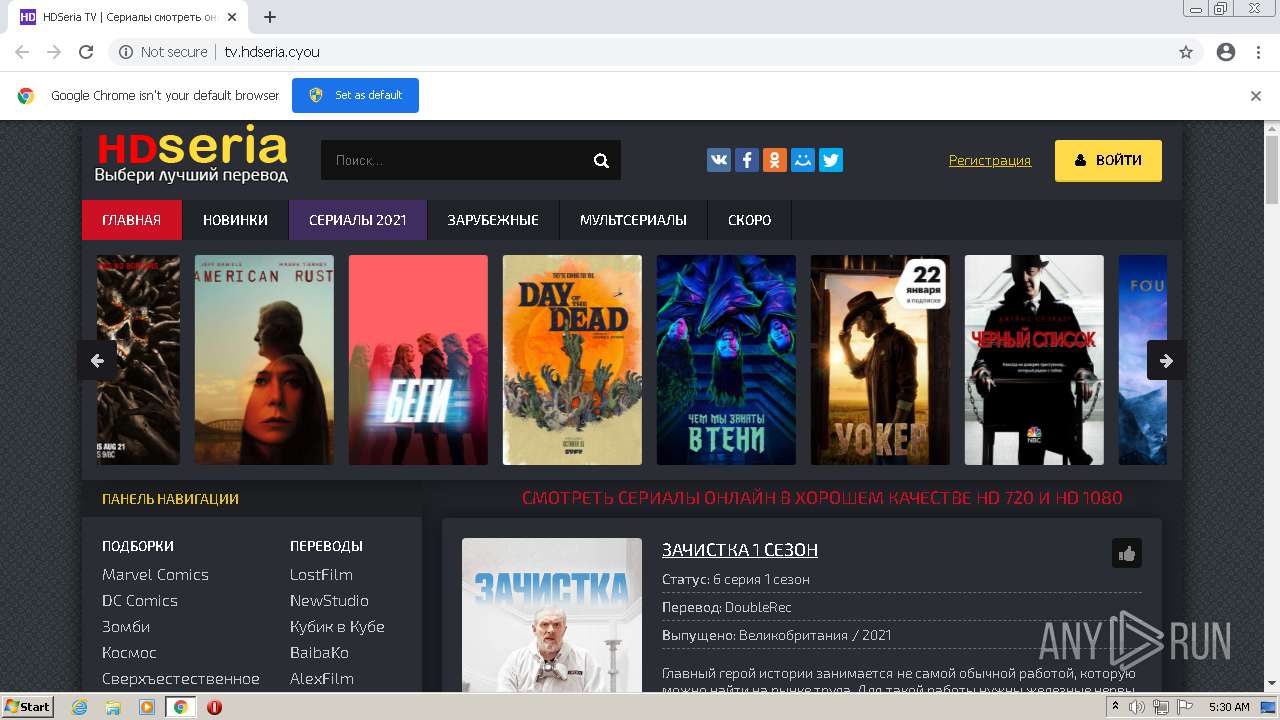
Task: Click the ВОЙТИ login button
Action: [1108, 160]
